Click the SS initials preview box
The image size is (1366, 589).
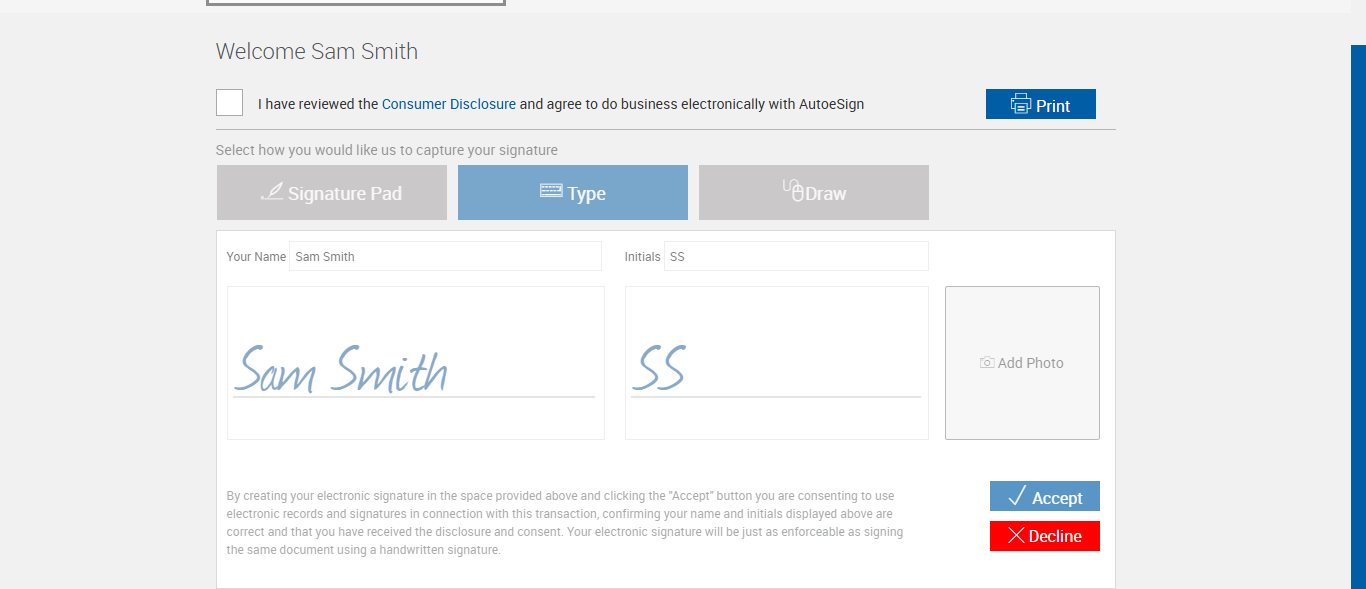(x=776, y=363)
